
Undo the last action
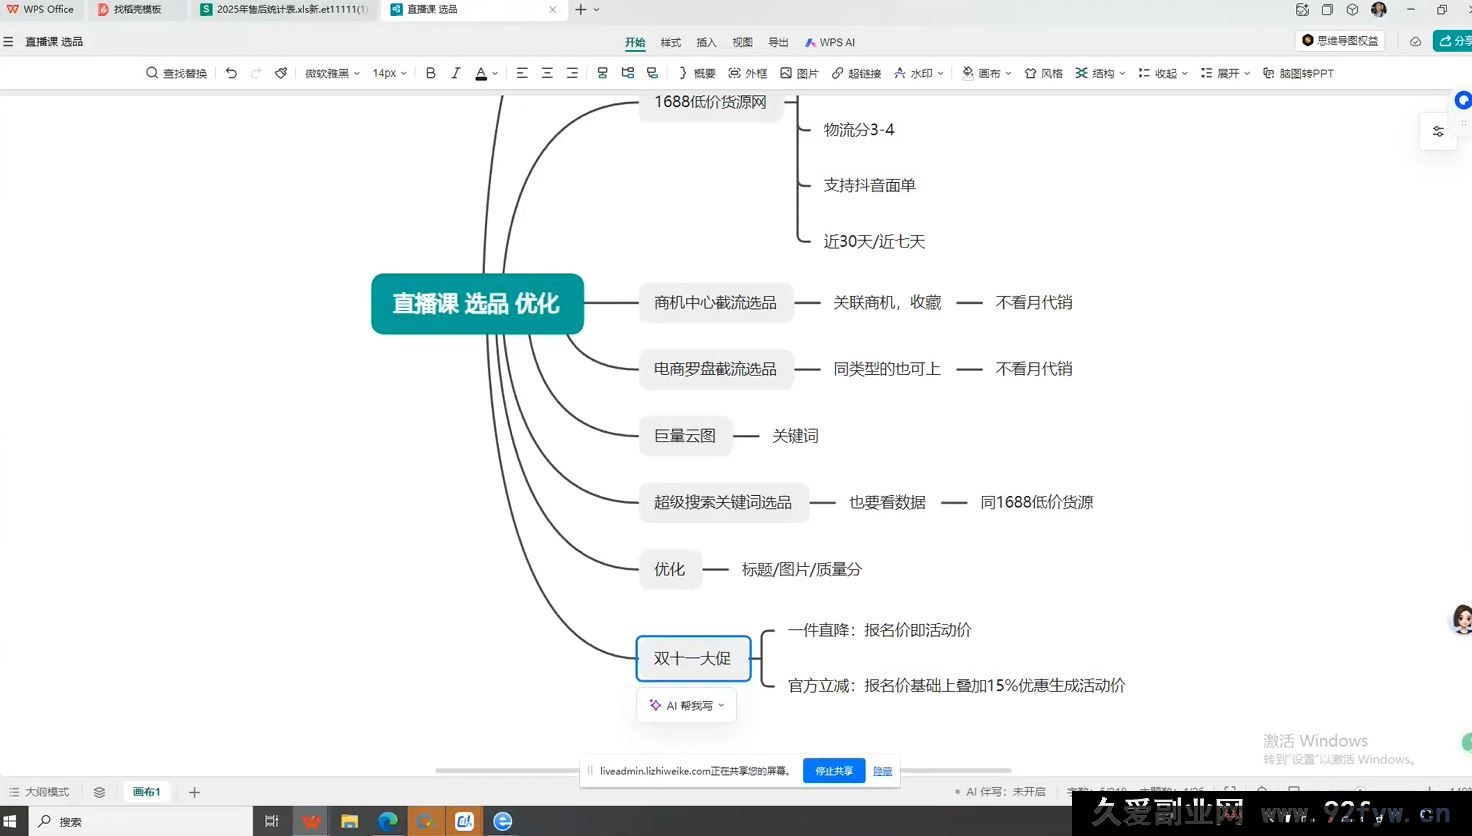[230, 72]
